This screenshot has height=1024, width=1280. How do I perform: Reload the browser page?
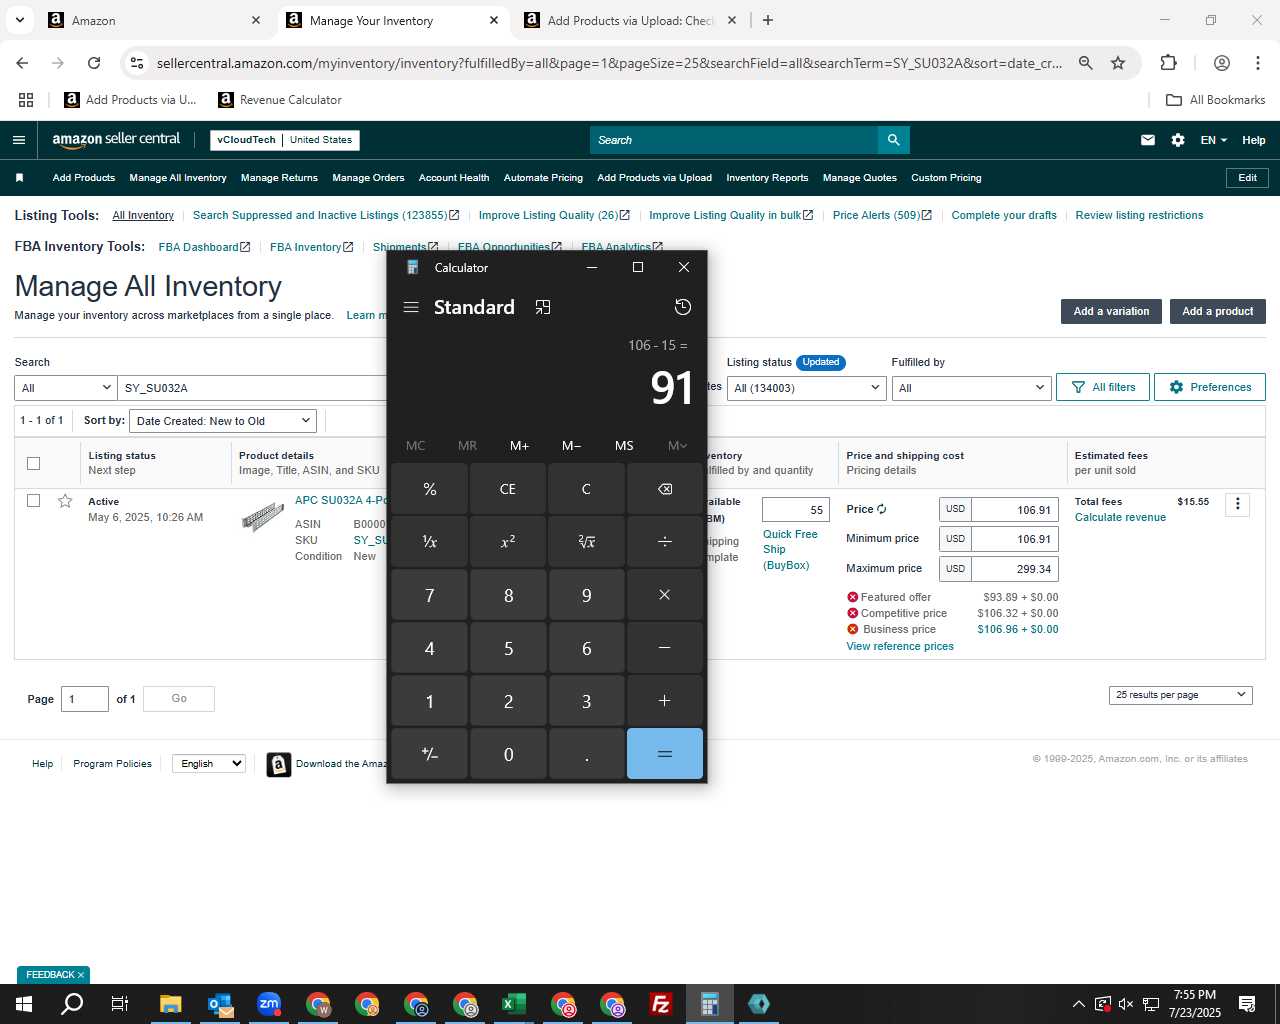click(x=94, y=63)
